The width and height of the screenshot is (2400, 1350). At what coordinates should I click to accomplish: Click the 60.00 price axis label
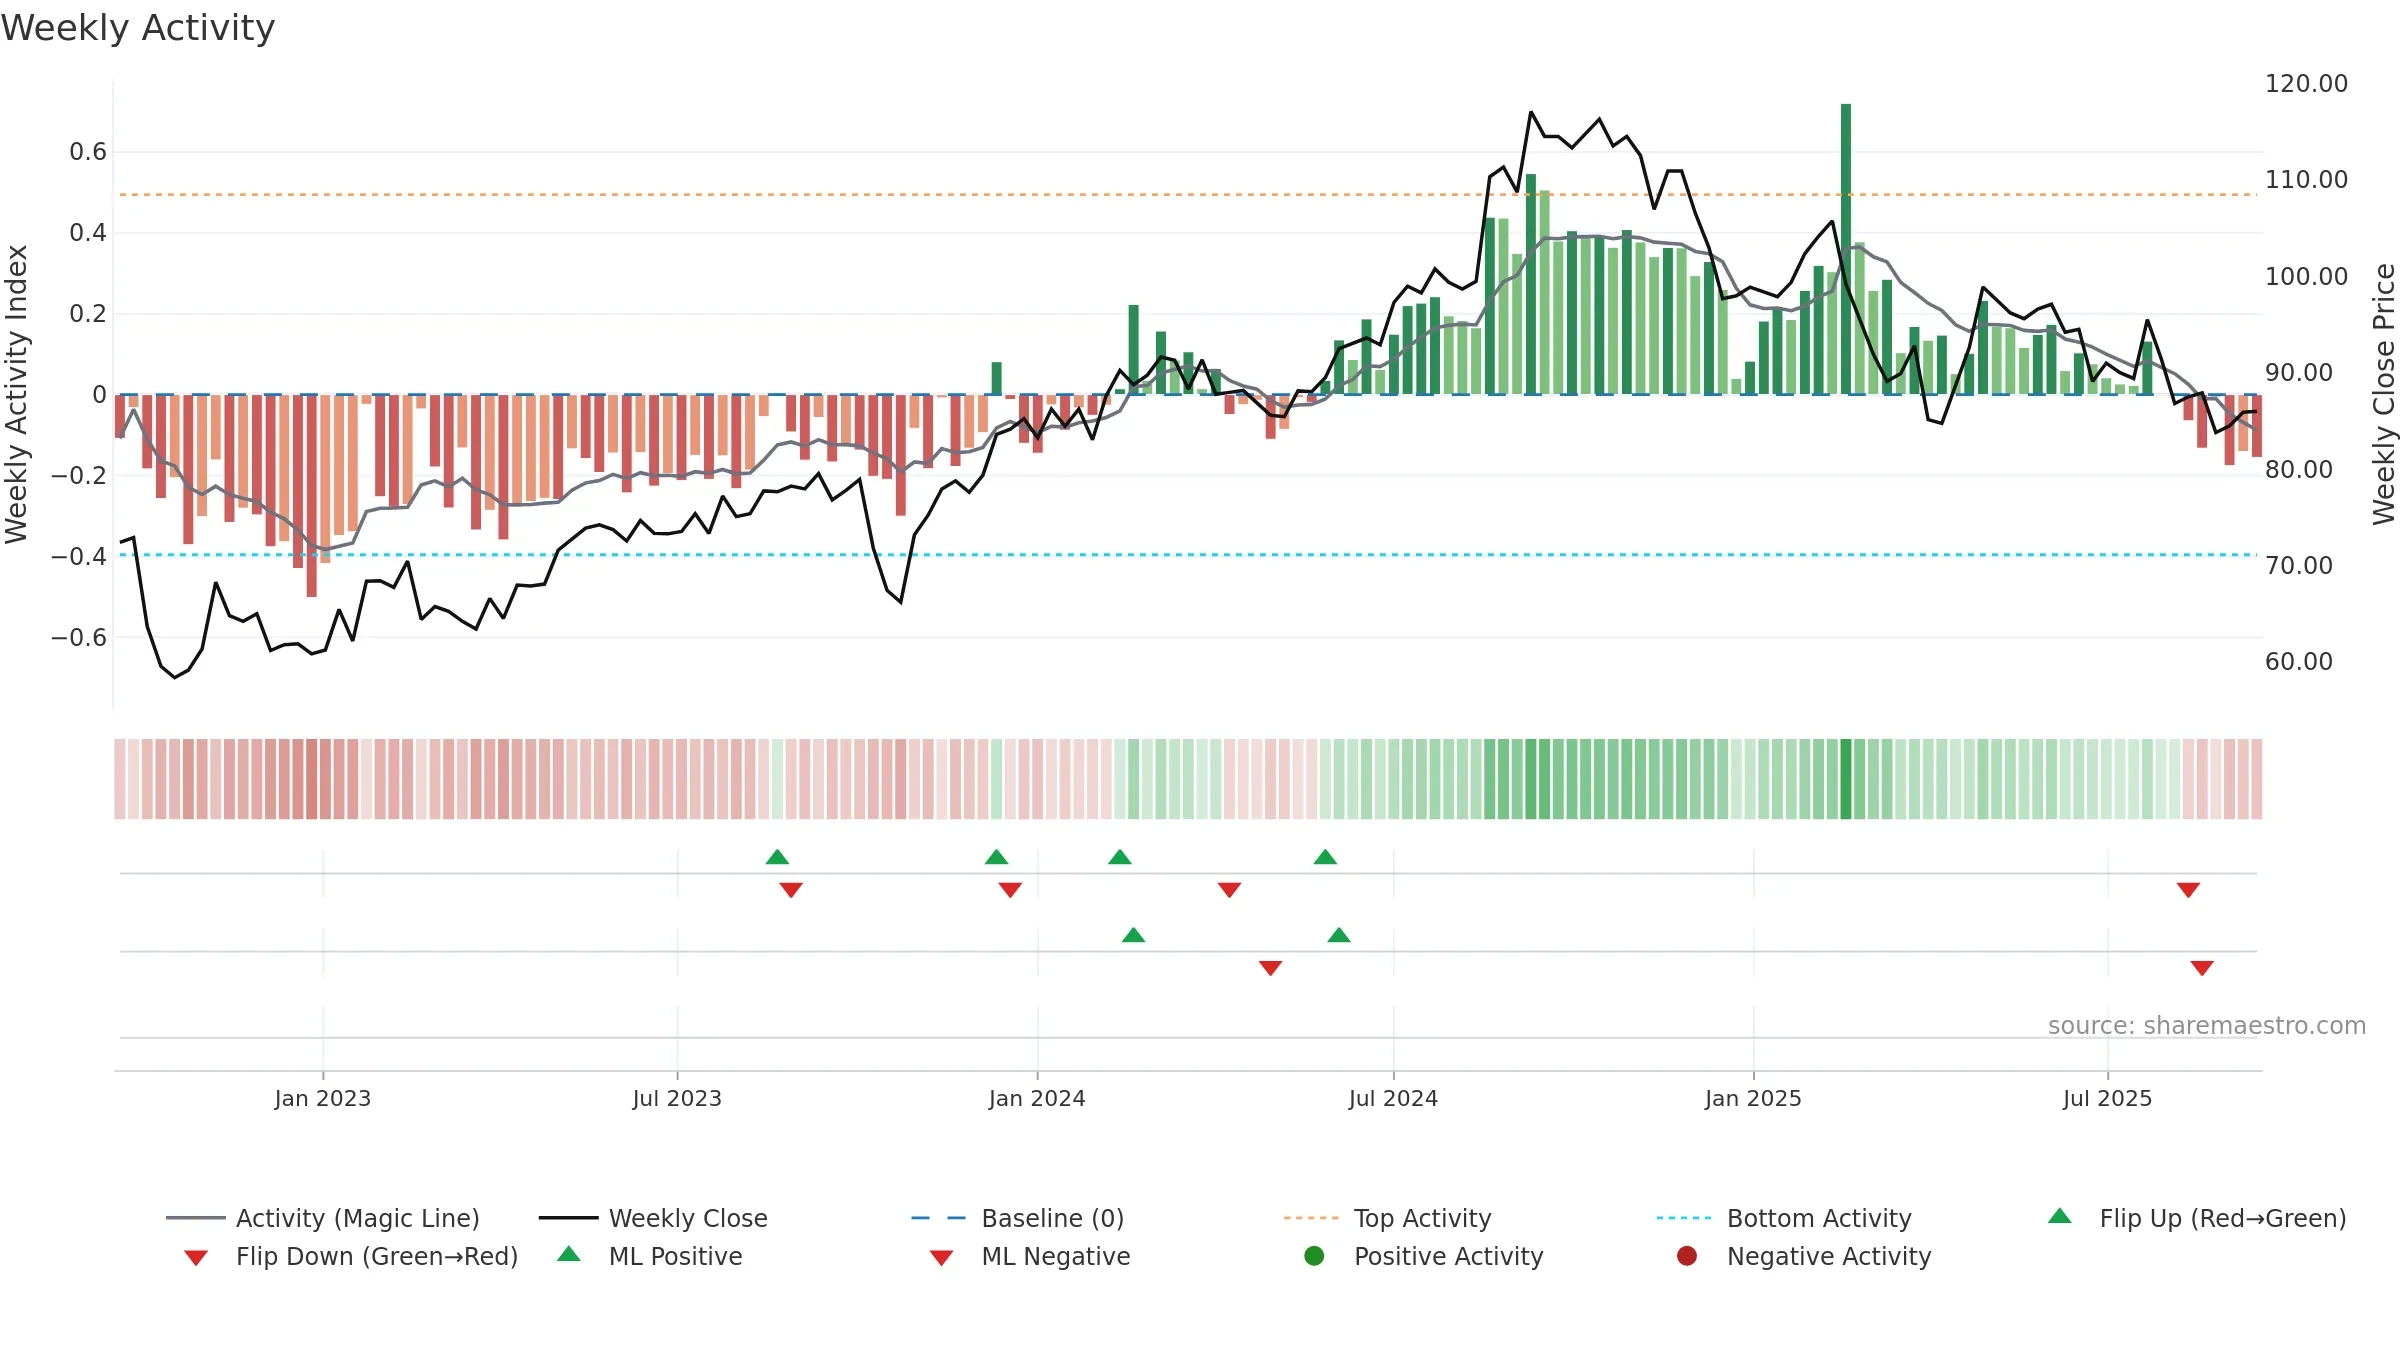(2299, 661)
